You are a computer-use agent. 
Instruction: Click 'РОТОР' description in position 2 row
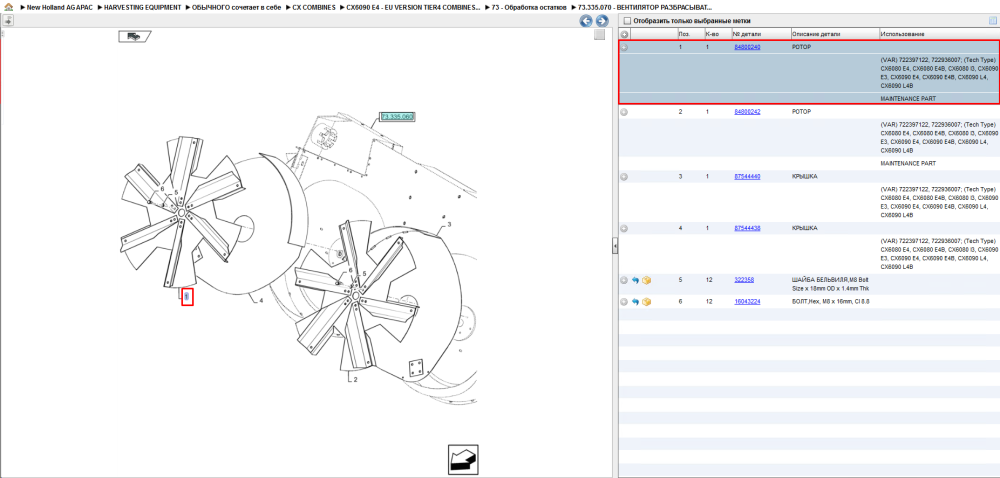[x=801, y=112]
